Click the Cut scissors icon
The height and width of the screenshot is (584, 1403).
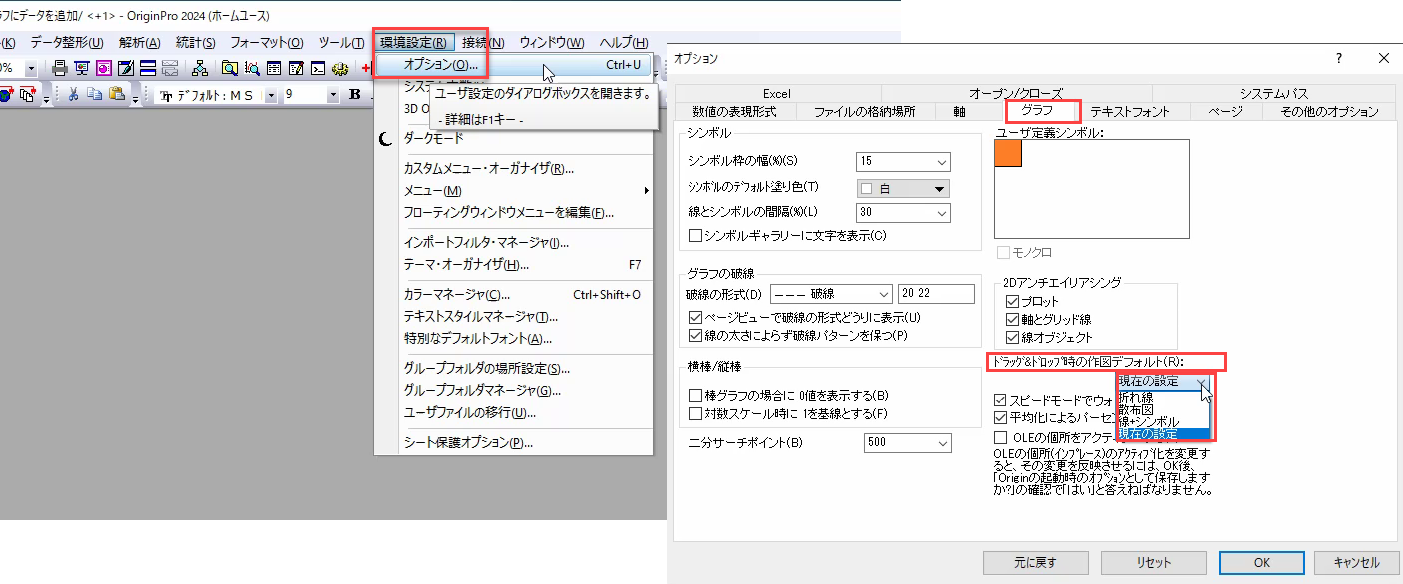click(73, 95)
